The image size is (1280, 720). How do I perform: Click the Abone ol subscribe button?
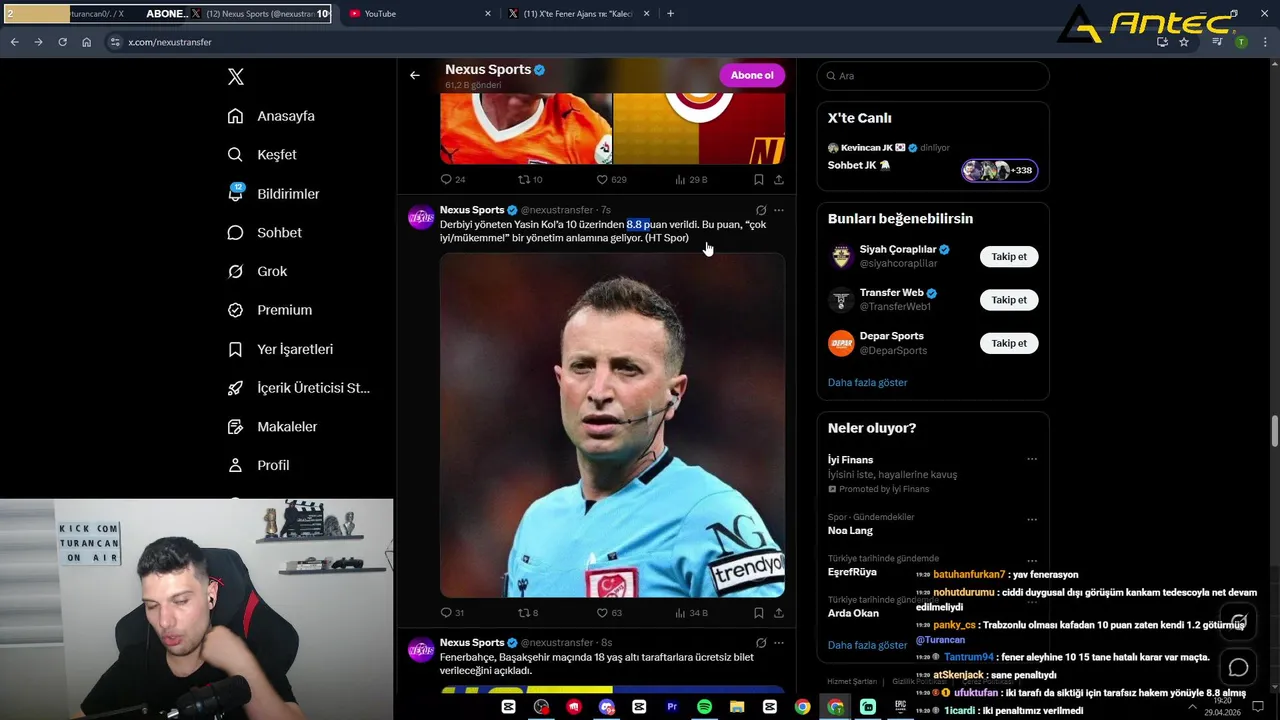pos(752,75)
